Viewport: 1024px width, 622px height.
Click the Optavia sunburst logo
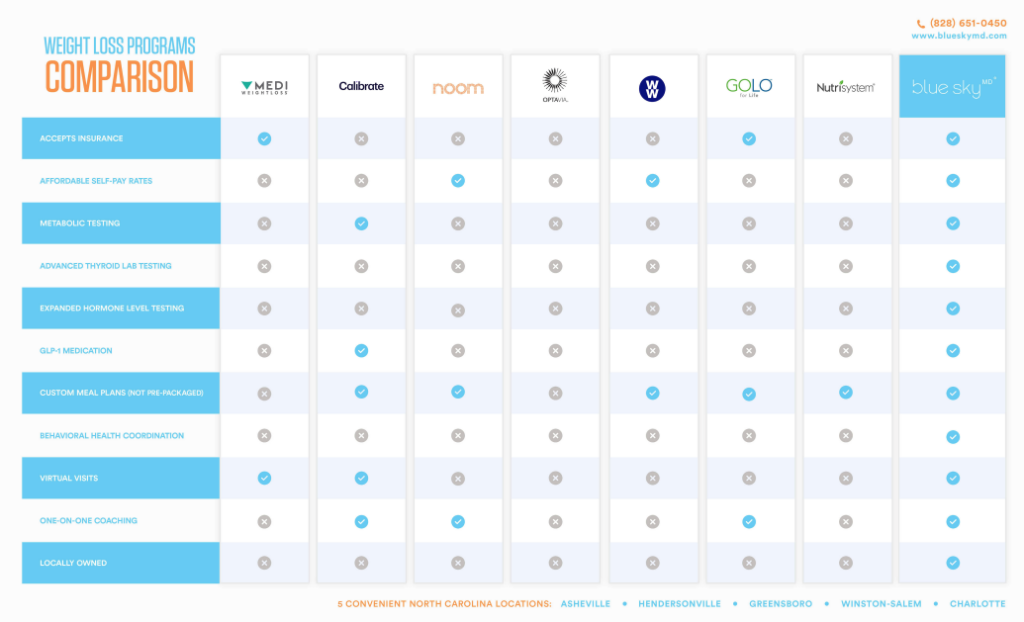[x=555, y=83]
